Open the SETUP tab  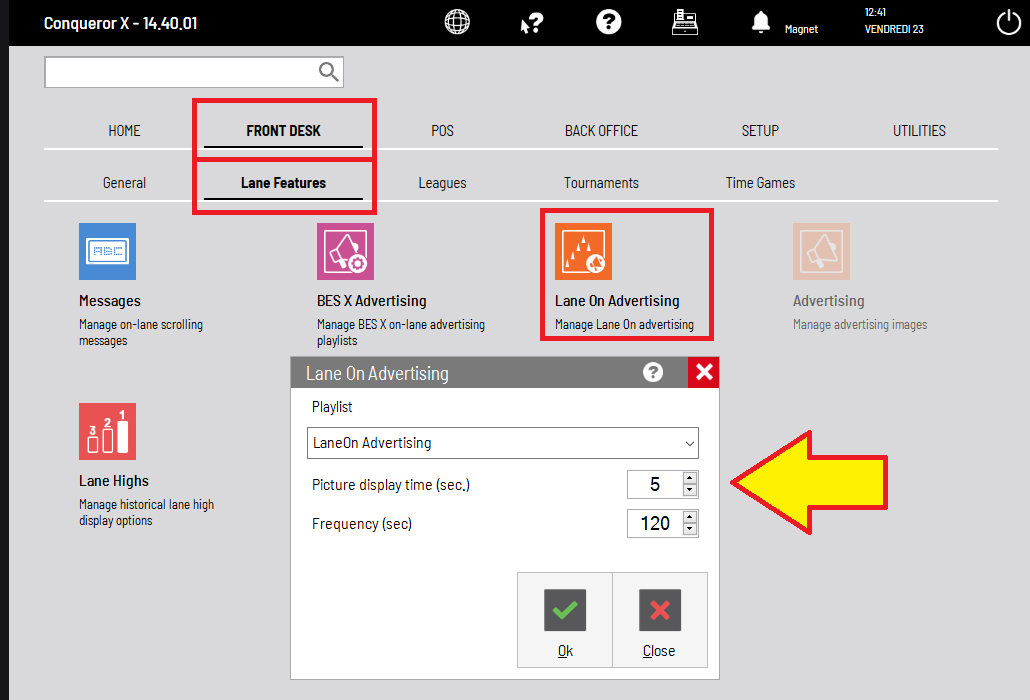[760, 131]
